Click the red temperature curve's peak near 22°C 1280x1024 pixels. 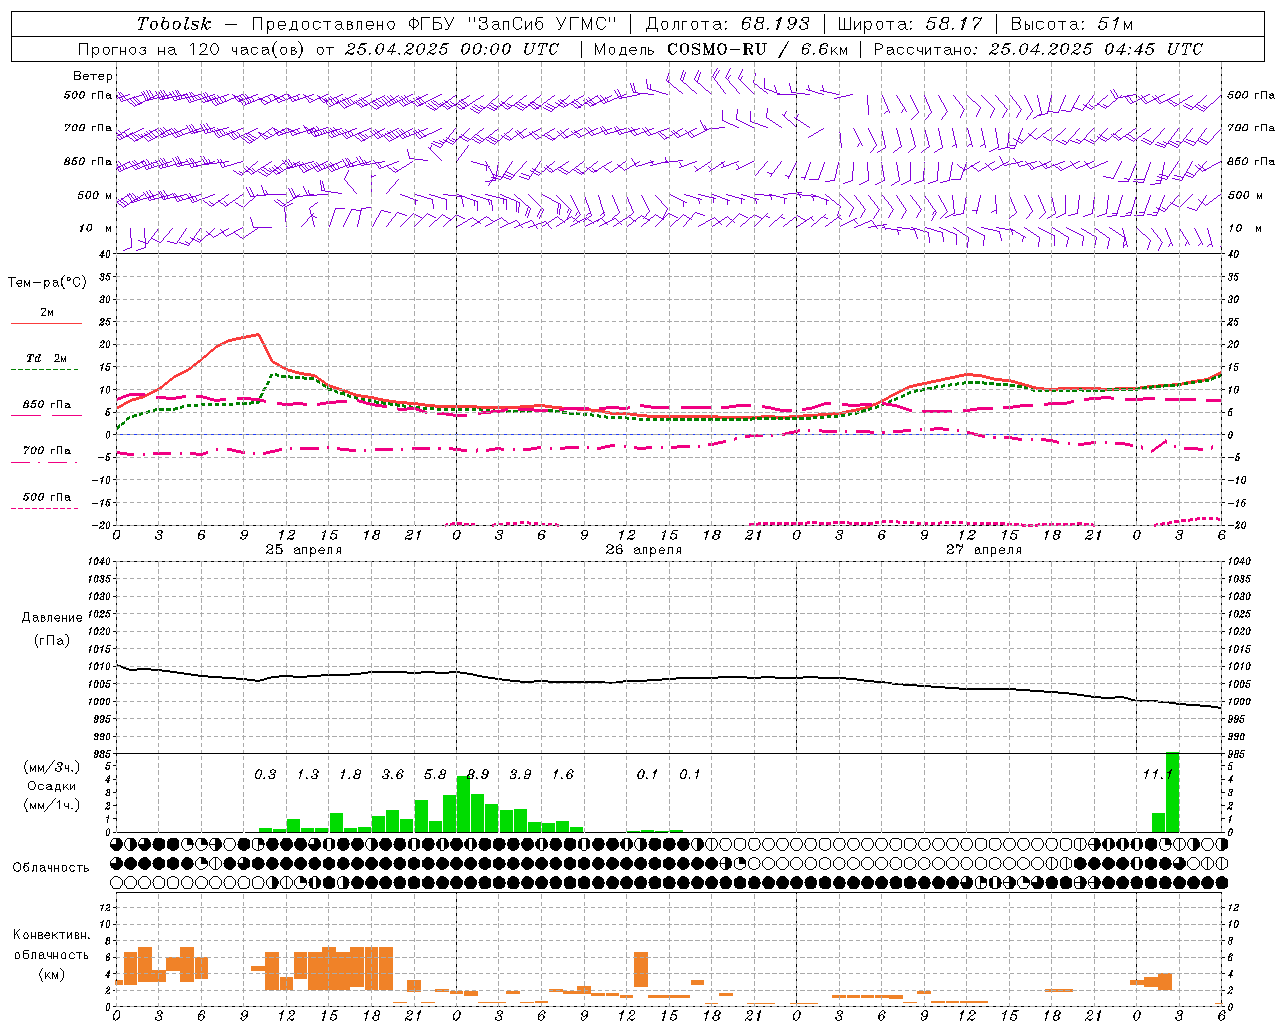click(x=258, y=334)
